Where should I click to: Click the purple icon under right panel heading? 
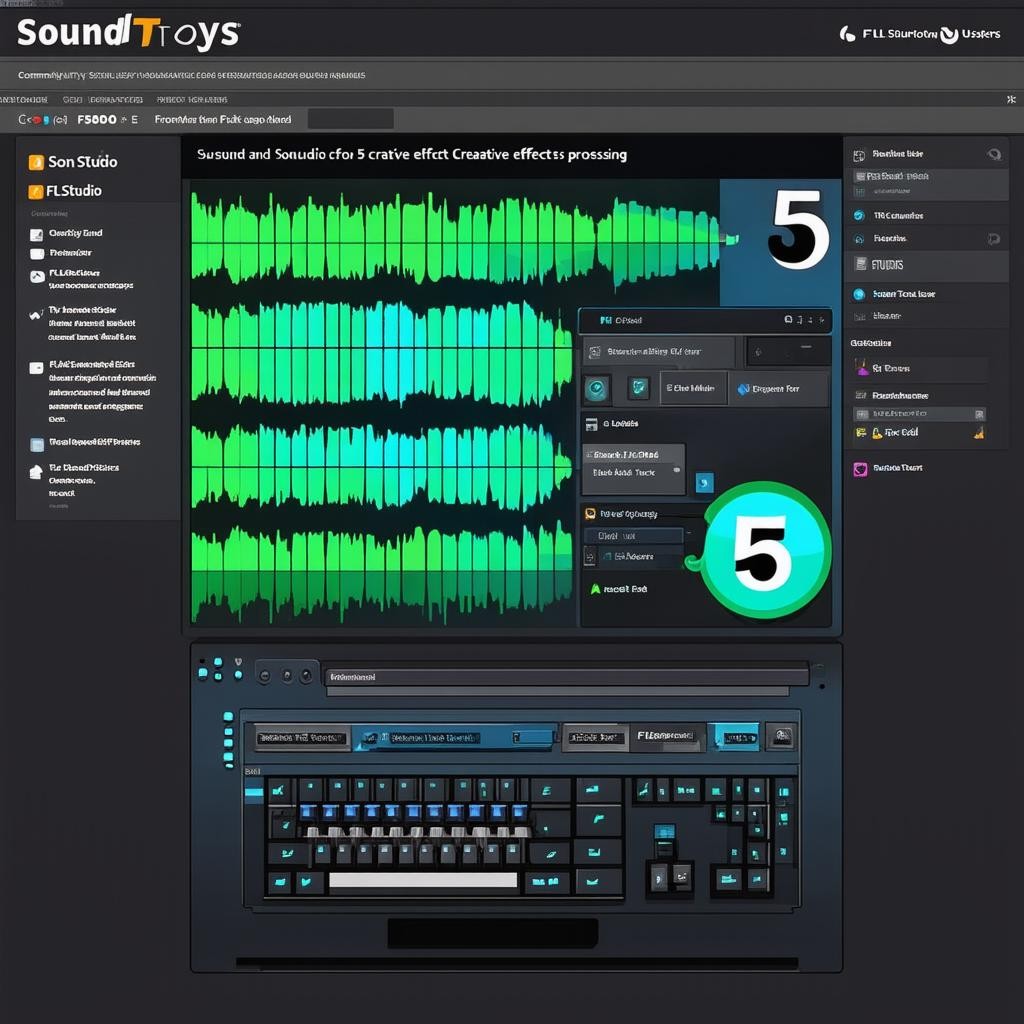pos(861,368)
